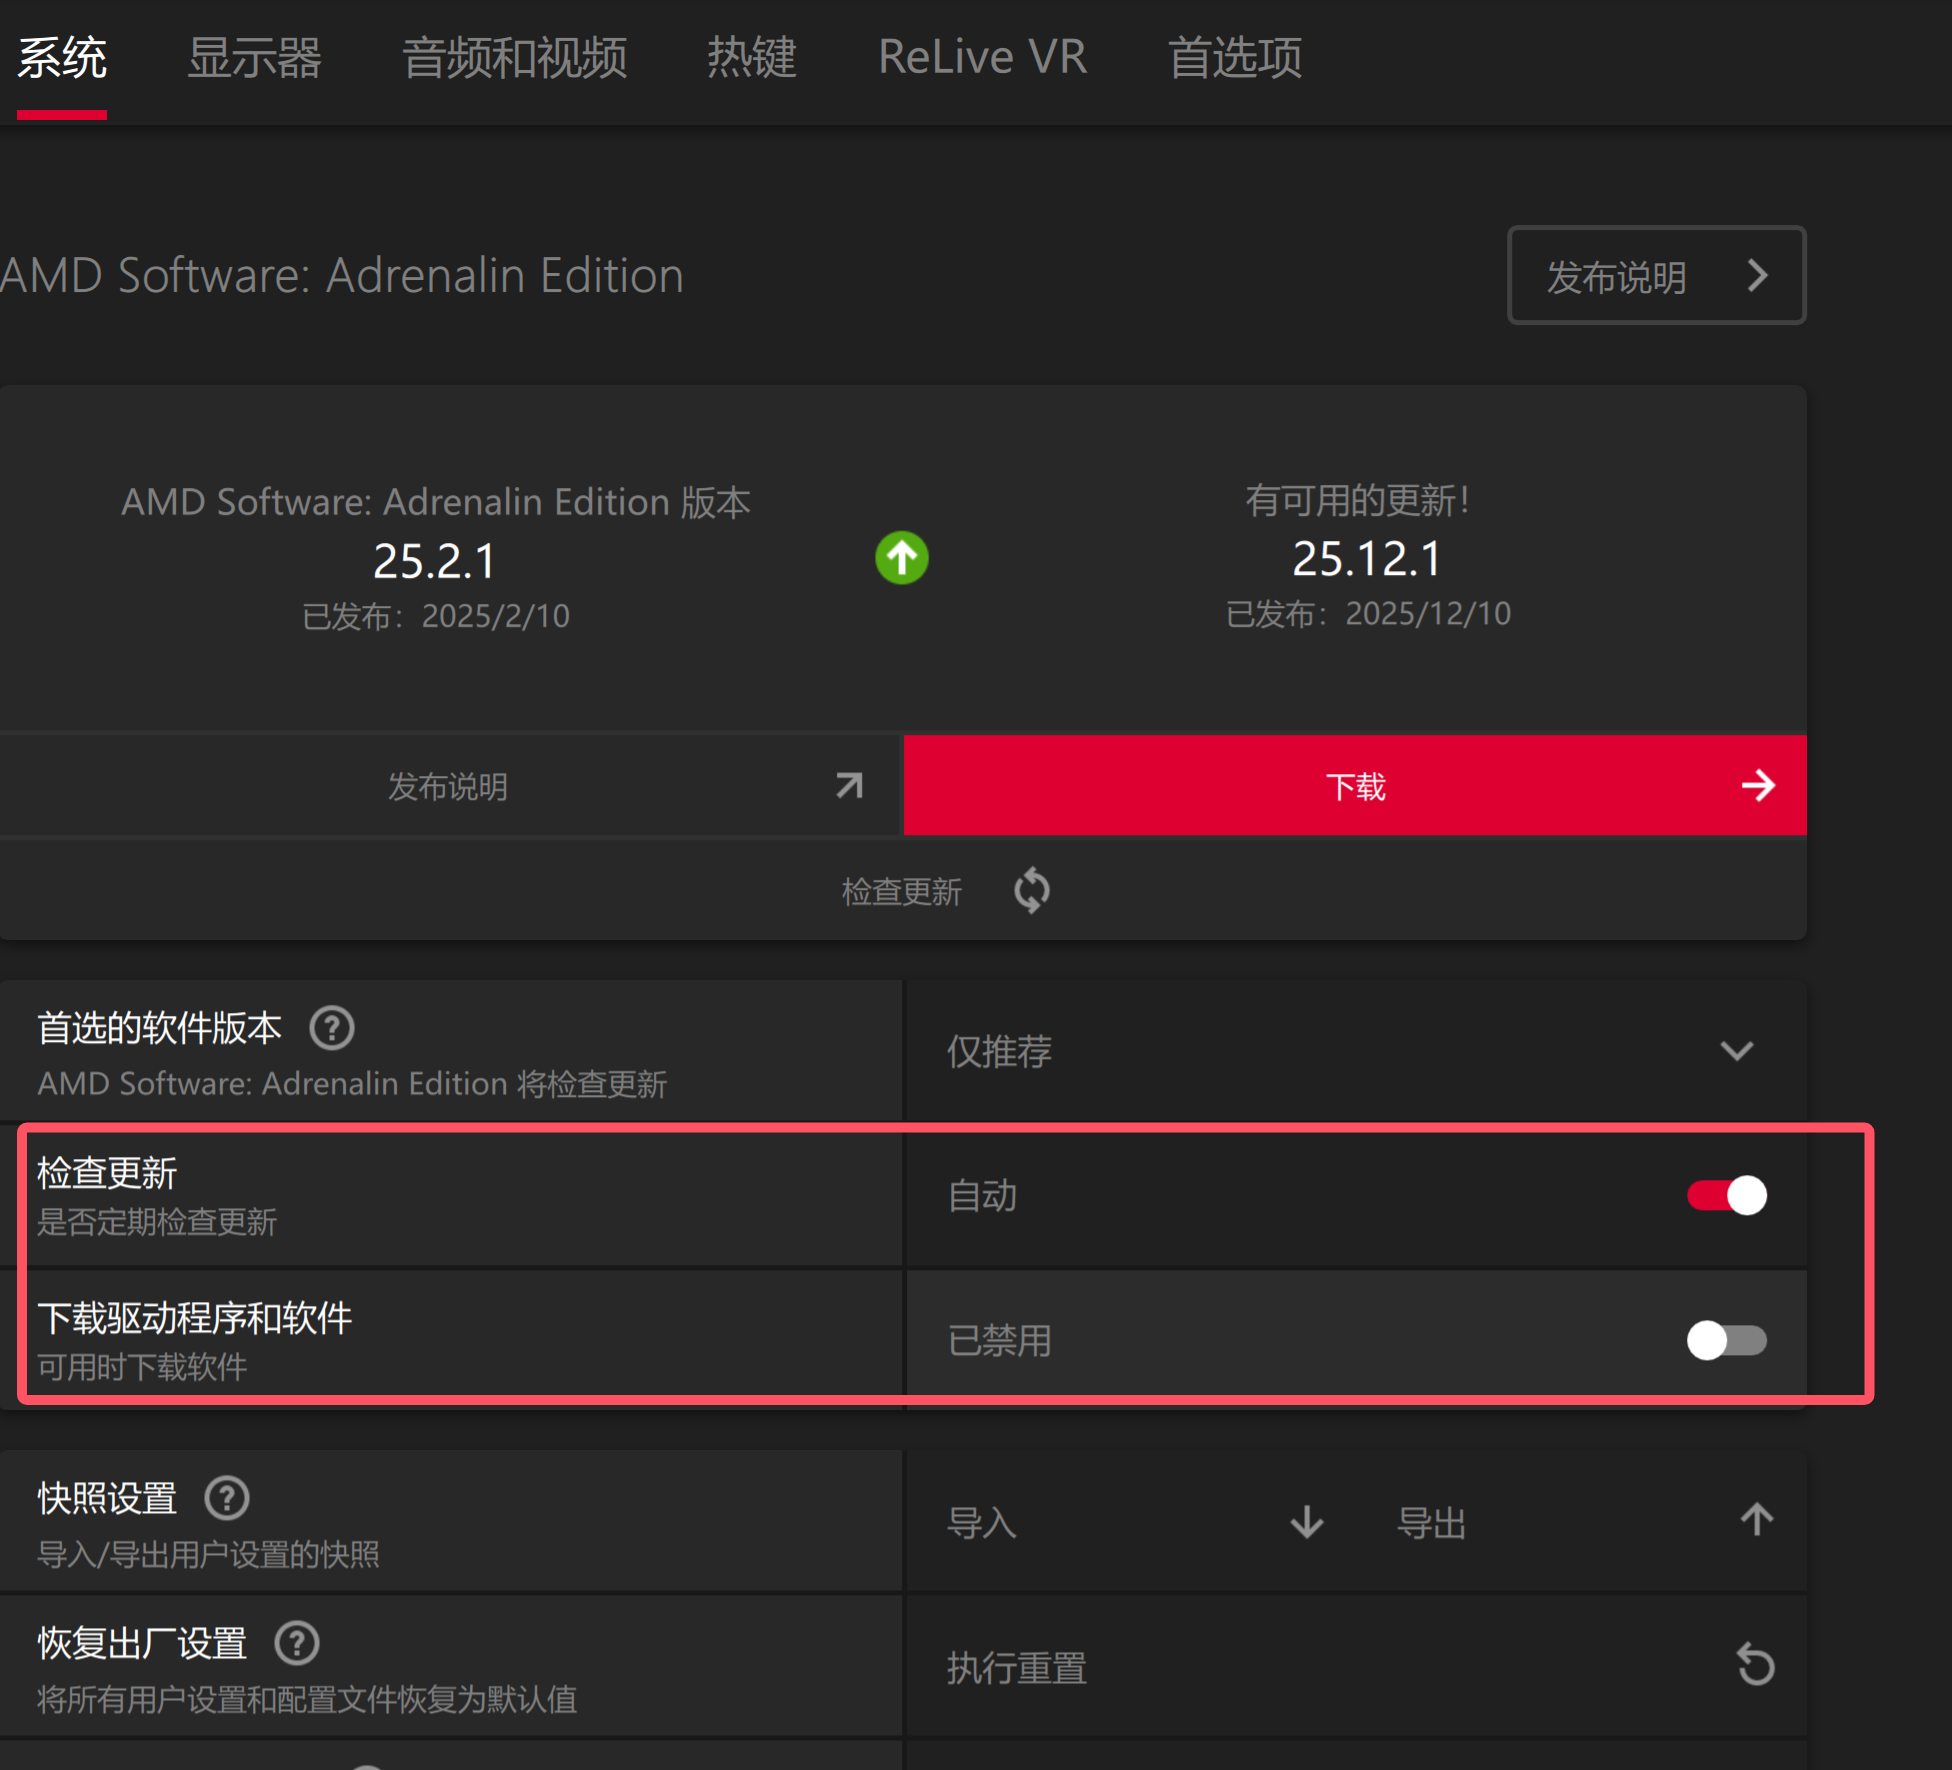Click the AMD Software: Adrenalin Edition 版本 label
The height and width of the screenshot is (1770, 1952).
click(x=436, y=502)
